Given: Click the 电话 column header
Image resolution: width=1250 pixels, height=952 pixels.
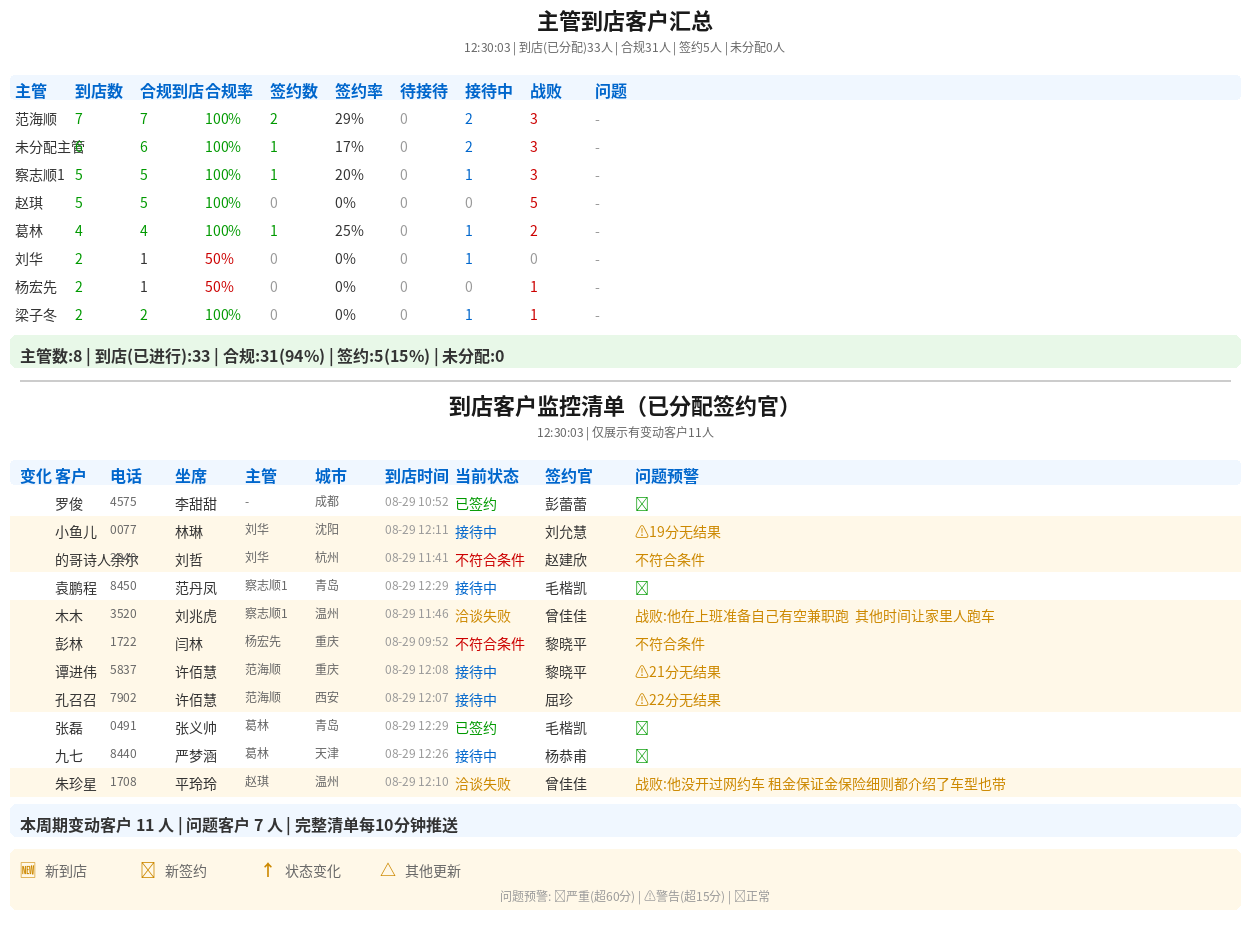Looking at the screenshot, I should (x=126, y=476).
